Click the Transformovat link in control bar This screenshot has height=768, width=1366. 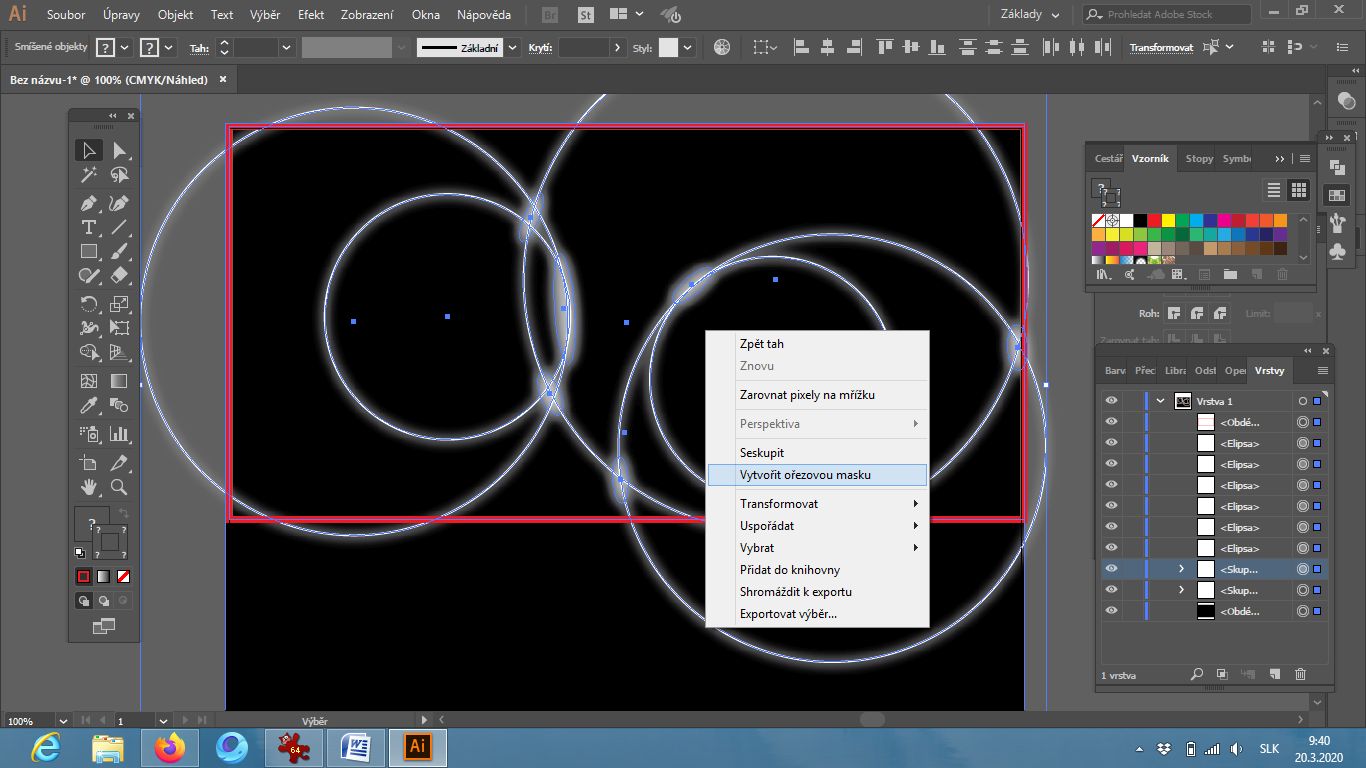click(x=1162, y=47)
